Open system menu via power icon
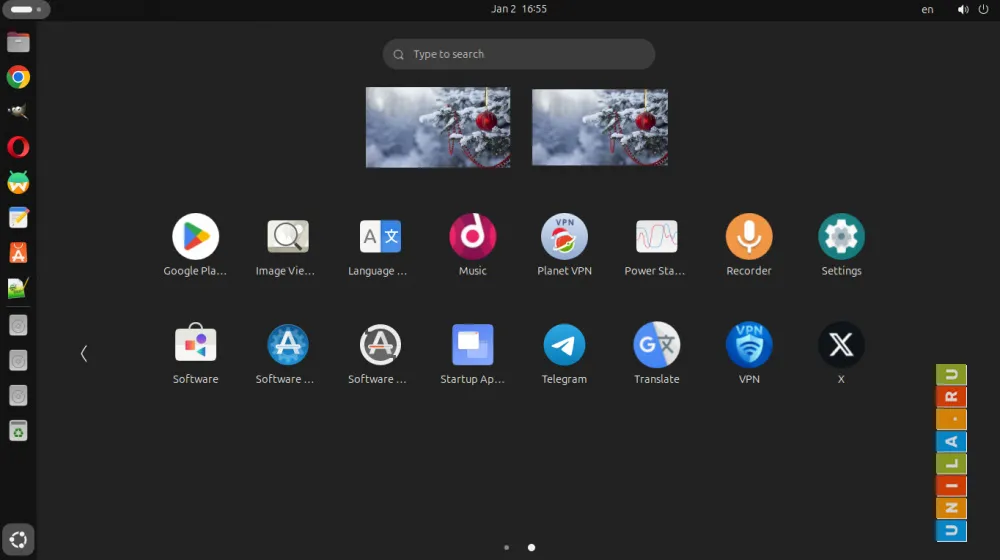 click(983, 9)
